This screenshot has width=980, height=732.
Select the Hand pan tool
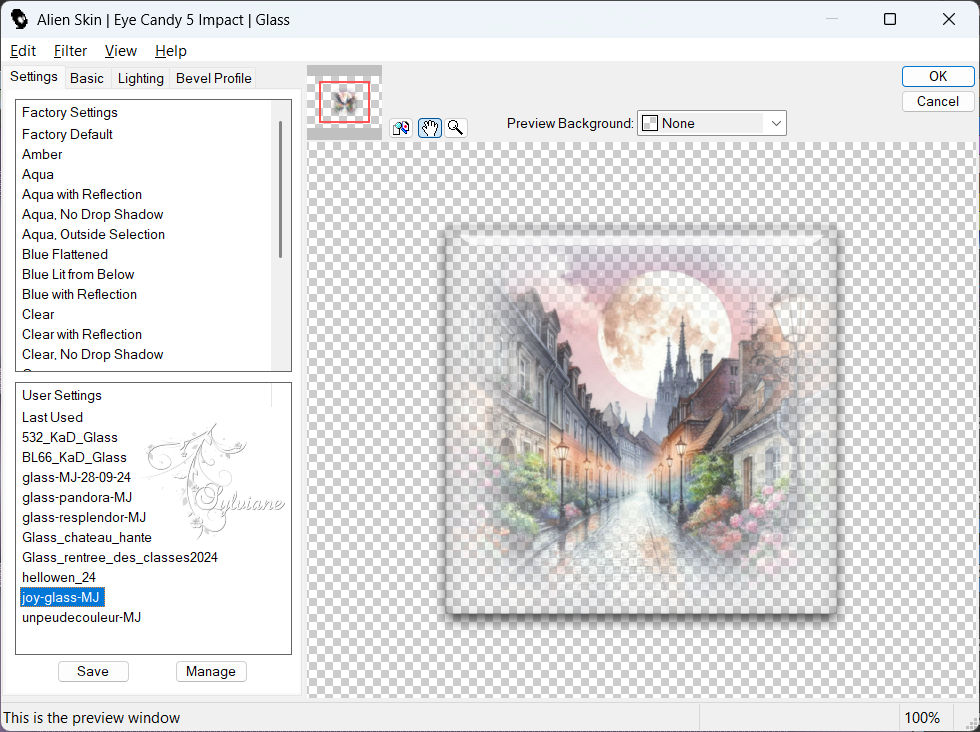[x=429, y=128]
